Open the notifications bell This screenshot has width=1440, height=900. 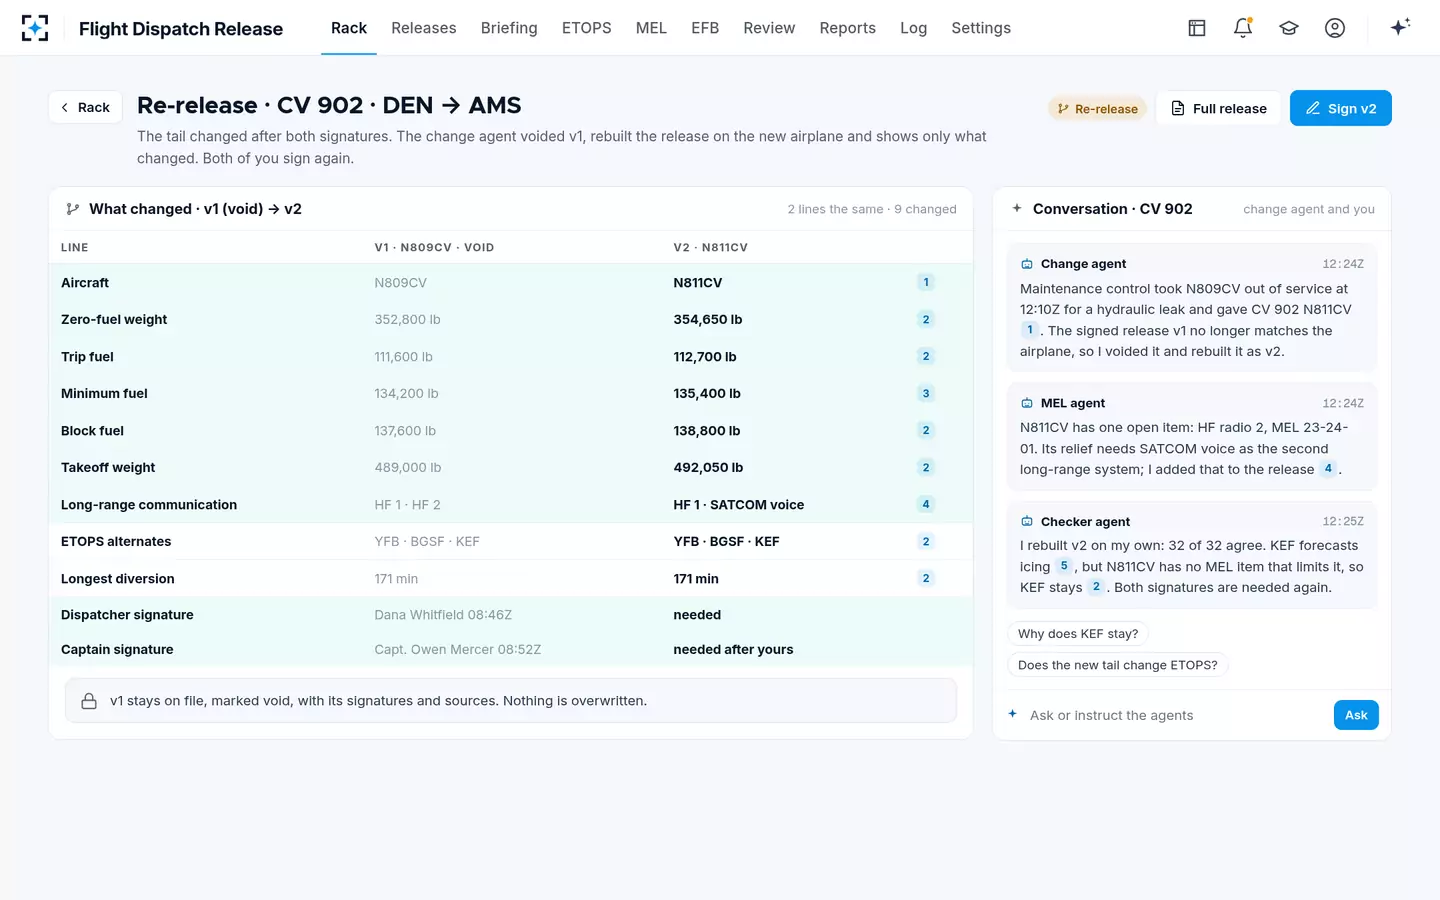pos(1243,28)
